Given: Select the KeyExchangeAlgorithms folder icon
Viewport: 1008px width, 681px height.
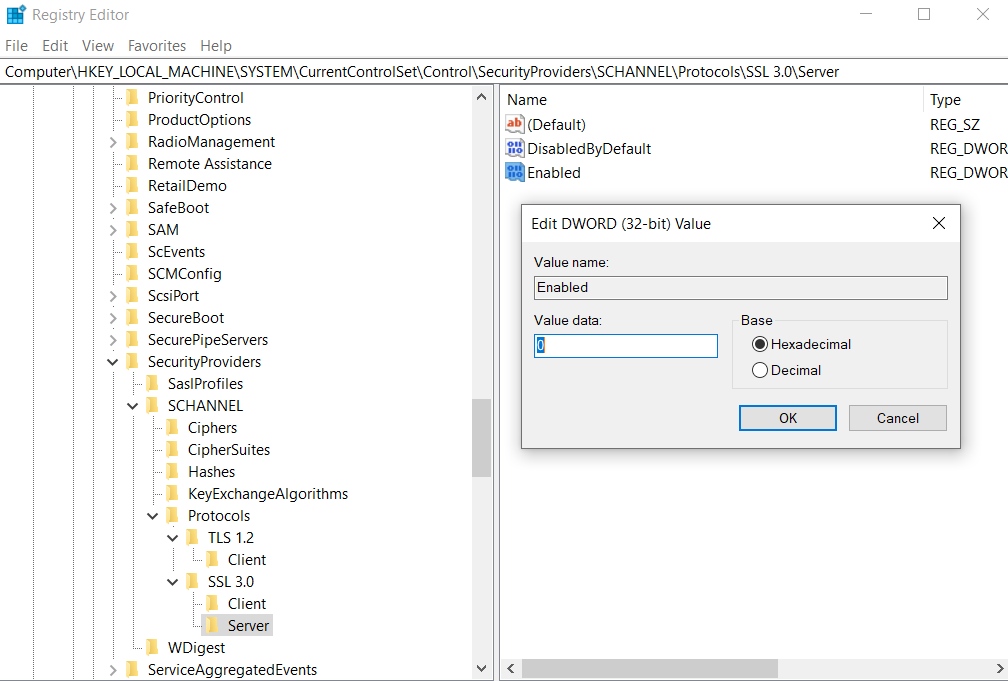Looking at the screenshot, I should (x=173, y=493).
